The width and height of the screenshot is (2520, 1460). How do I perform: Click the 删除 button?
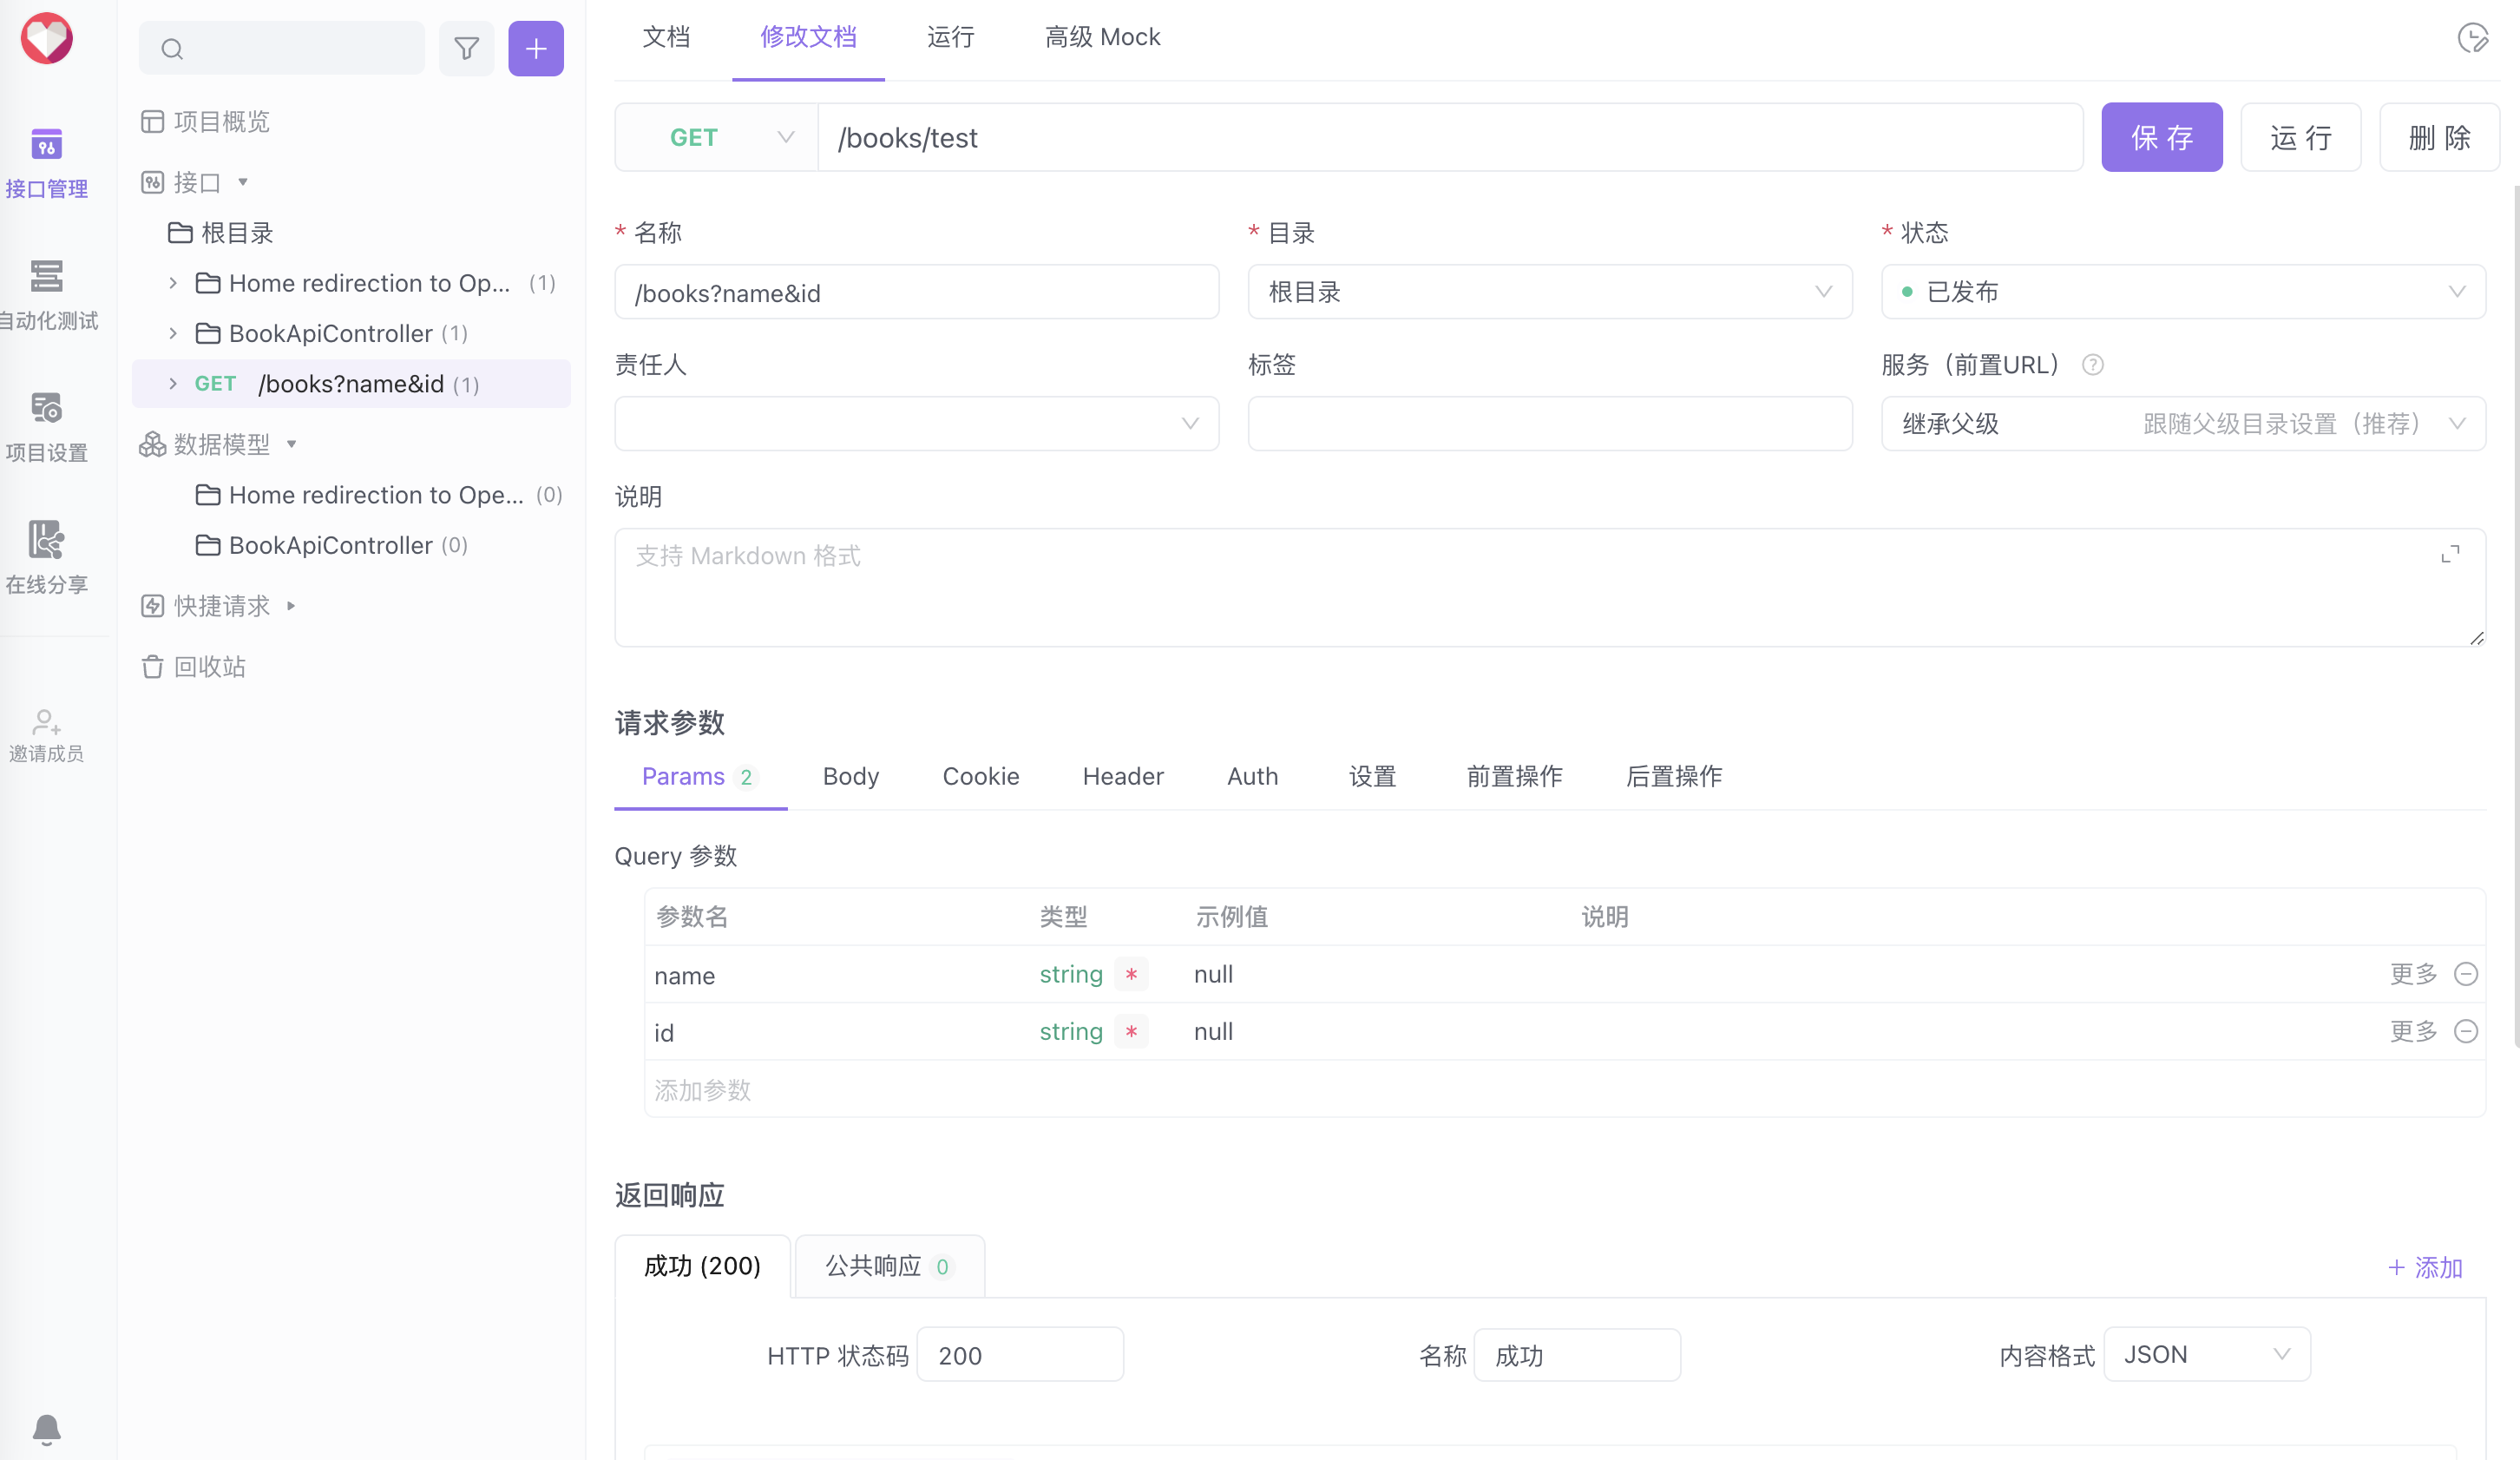[2438, 137]
